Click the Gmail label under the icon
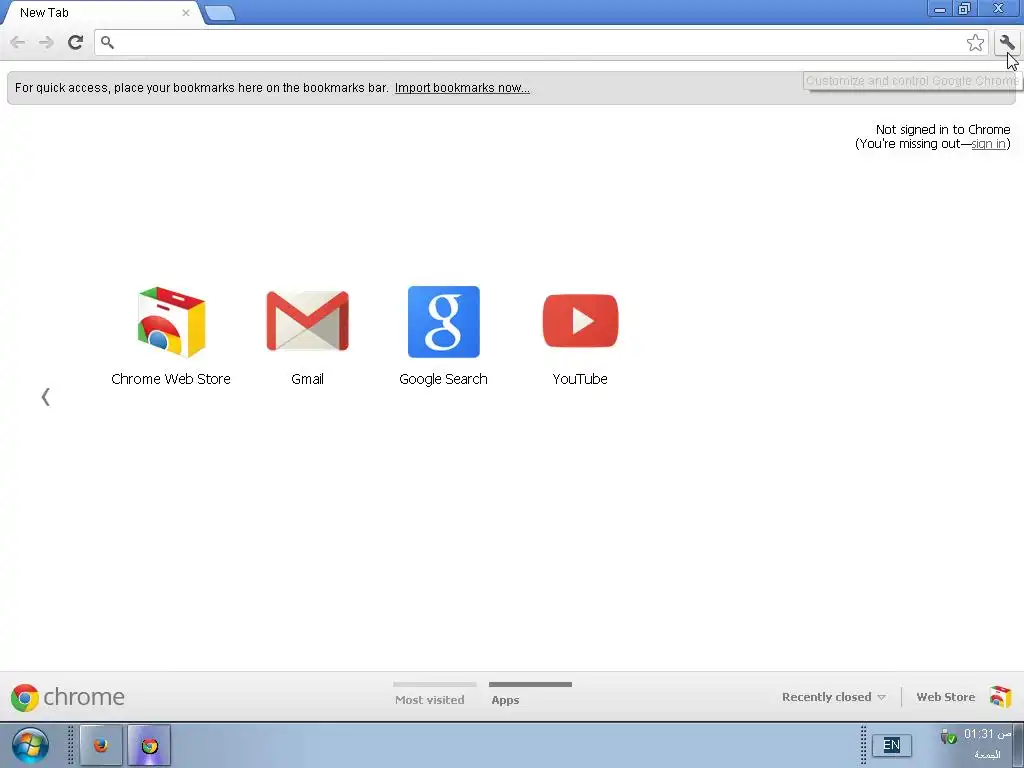 click(x=308, y=379)
